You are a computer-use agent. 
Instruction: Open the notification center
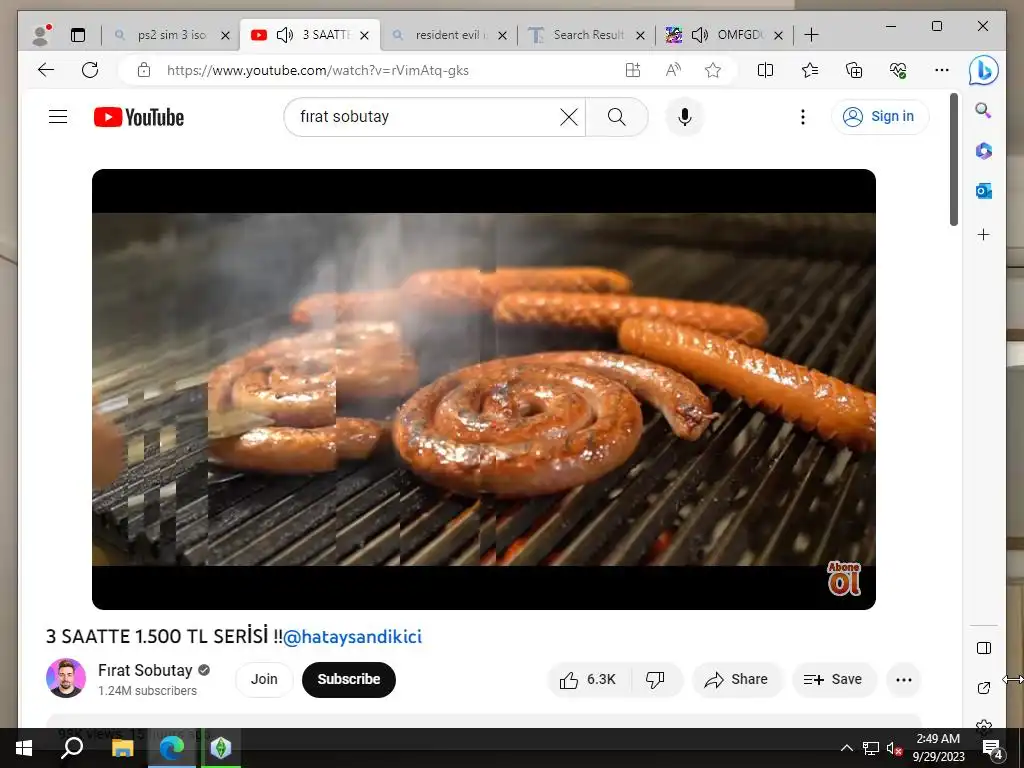[993, 748]
